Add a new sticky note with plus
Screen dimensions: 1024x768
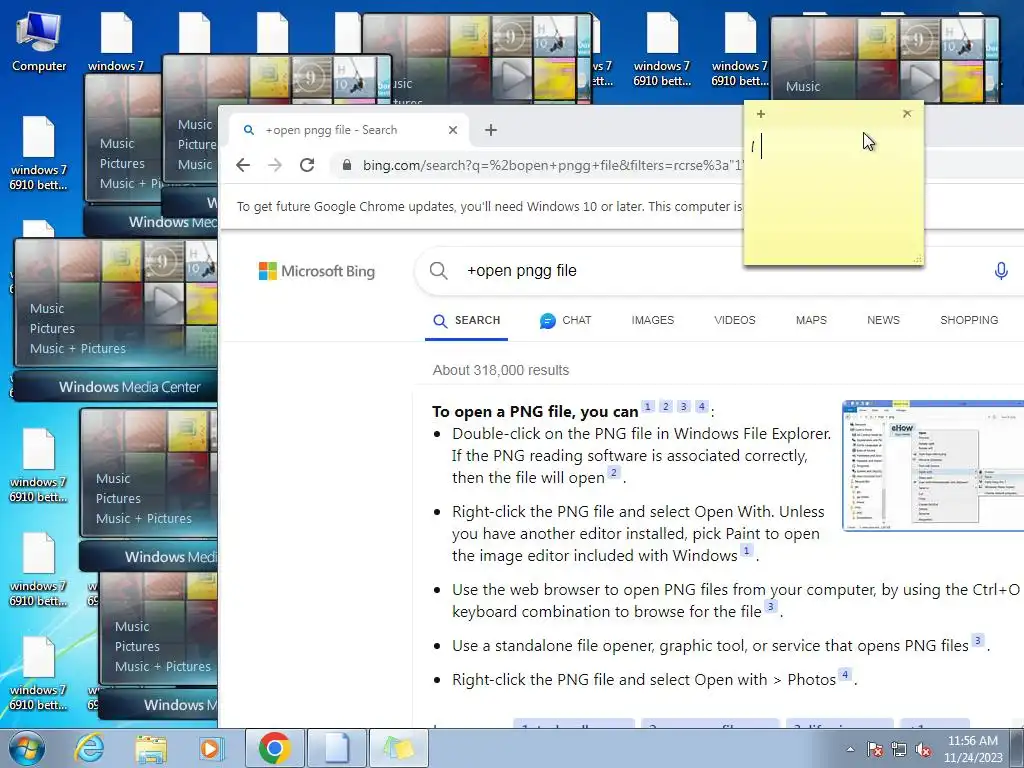pos(760,114)
